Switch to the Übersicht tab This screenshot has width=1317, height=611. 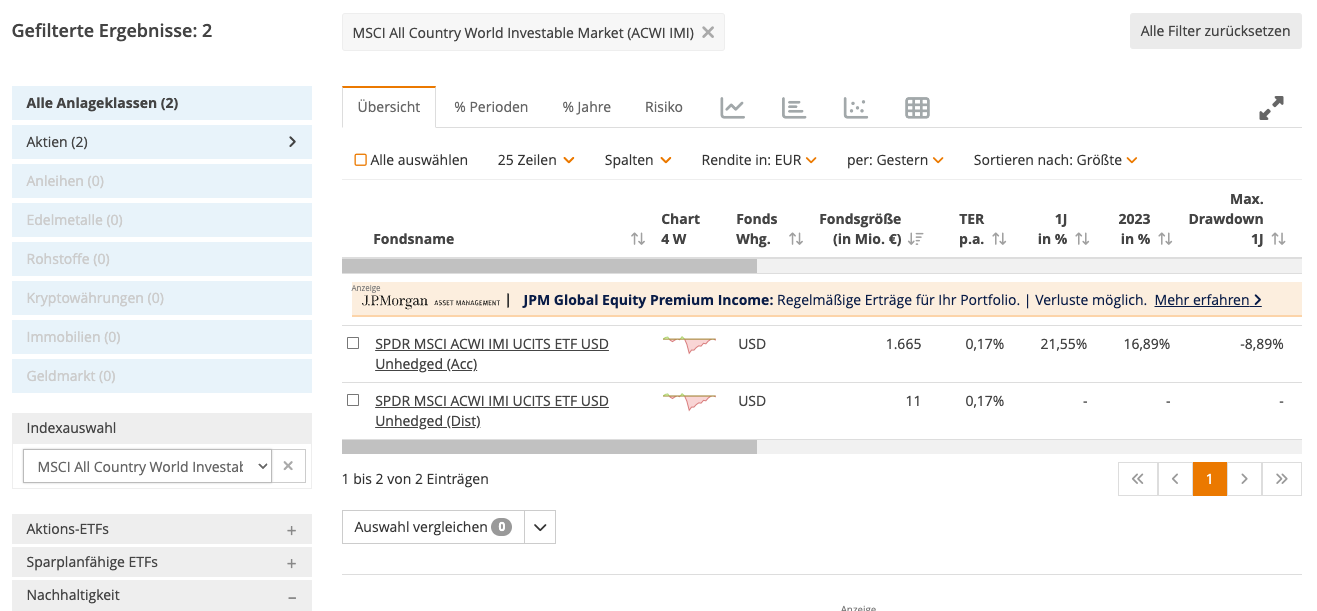389,107
